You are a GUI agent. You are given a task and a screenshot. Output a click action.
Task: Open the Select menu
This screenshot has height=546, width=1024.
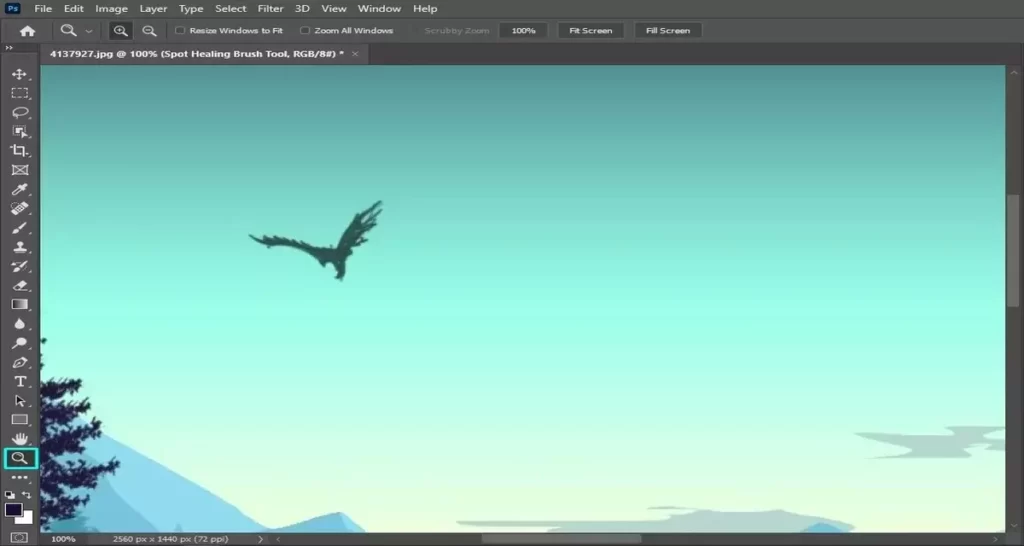tap(231, 8)
